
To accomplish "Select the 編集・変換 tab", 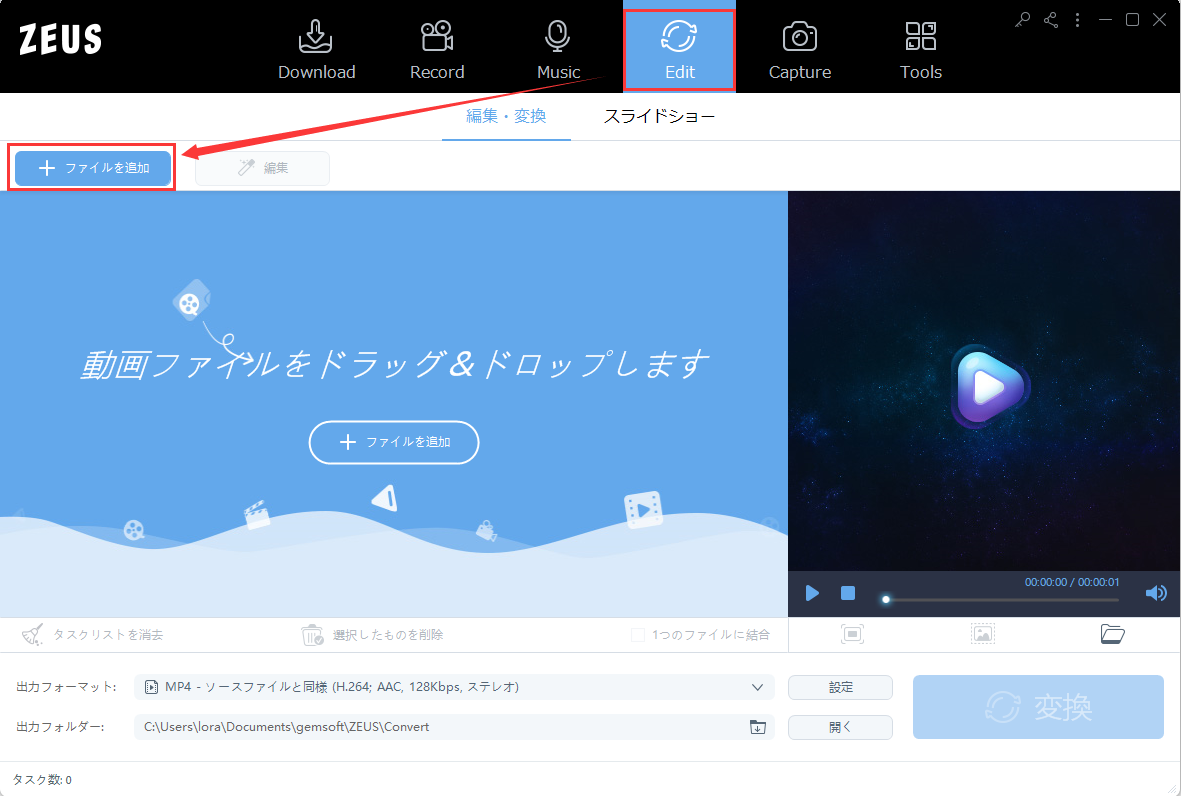I will tap(506, 117).
